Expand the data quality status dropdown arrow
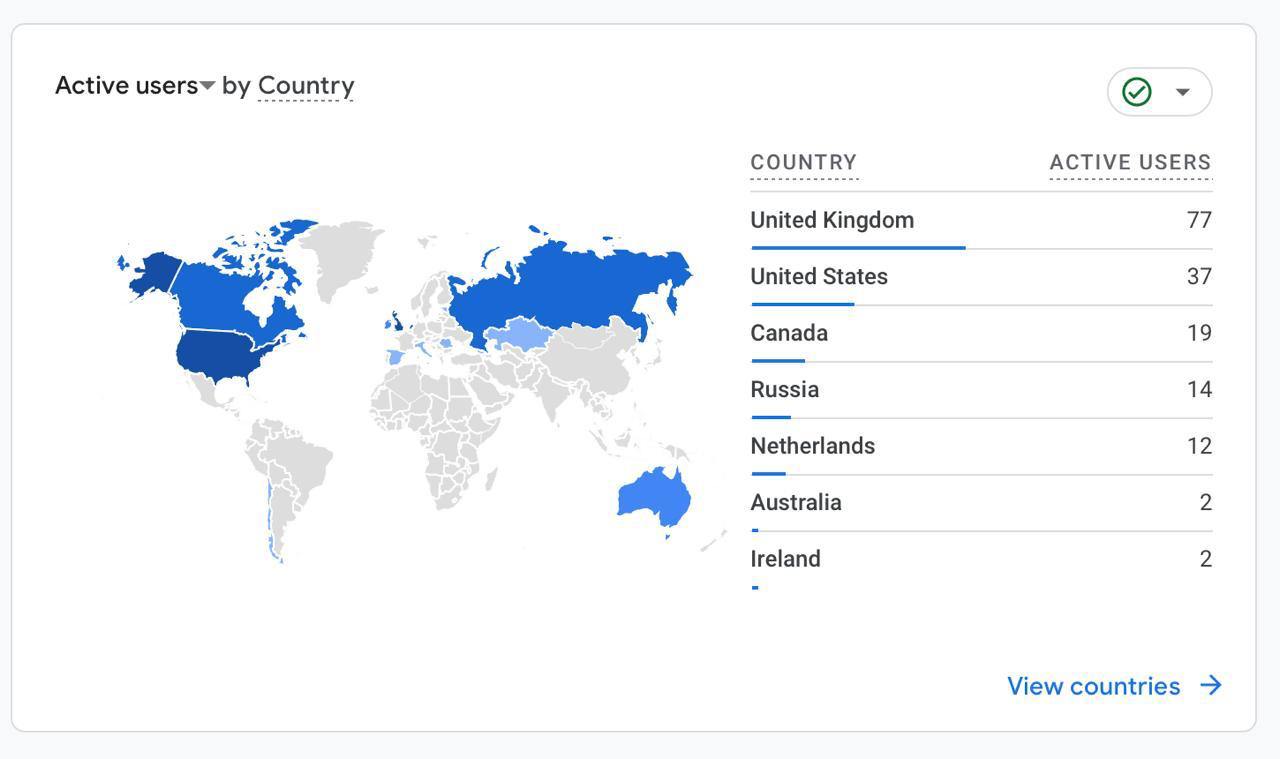Image resolution: width=1280 pixels, height=759 pixels. coord(1183,92)
